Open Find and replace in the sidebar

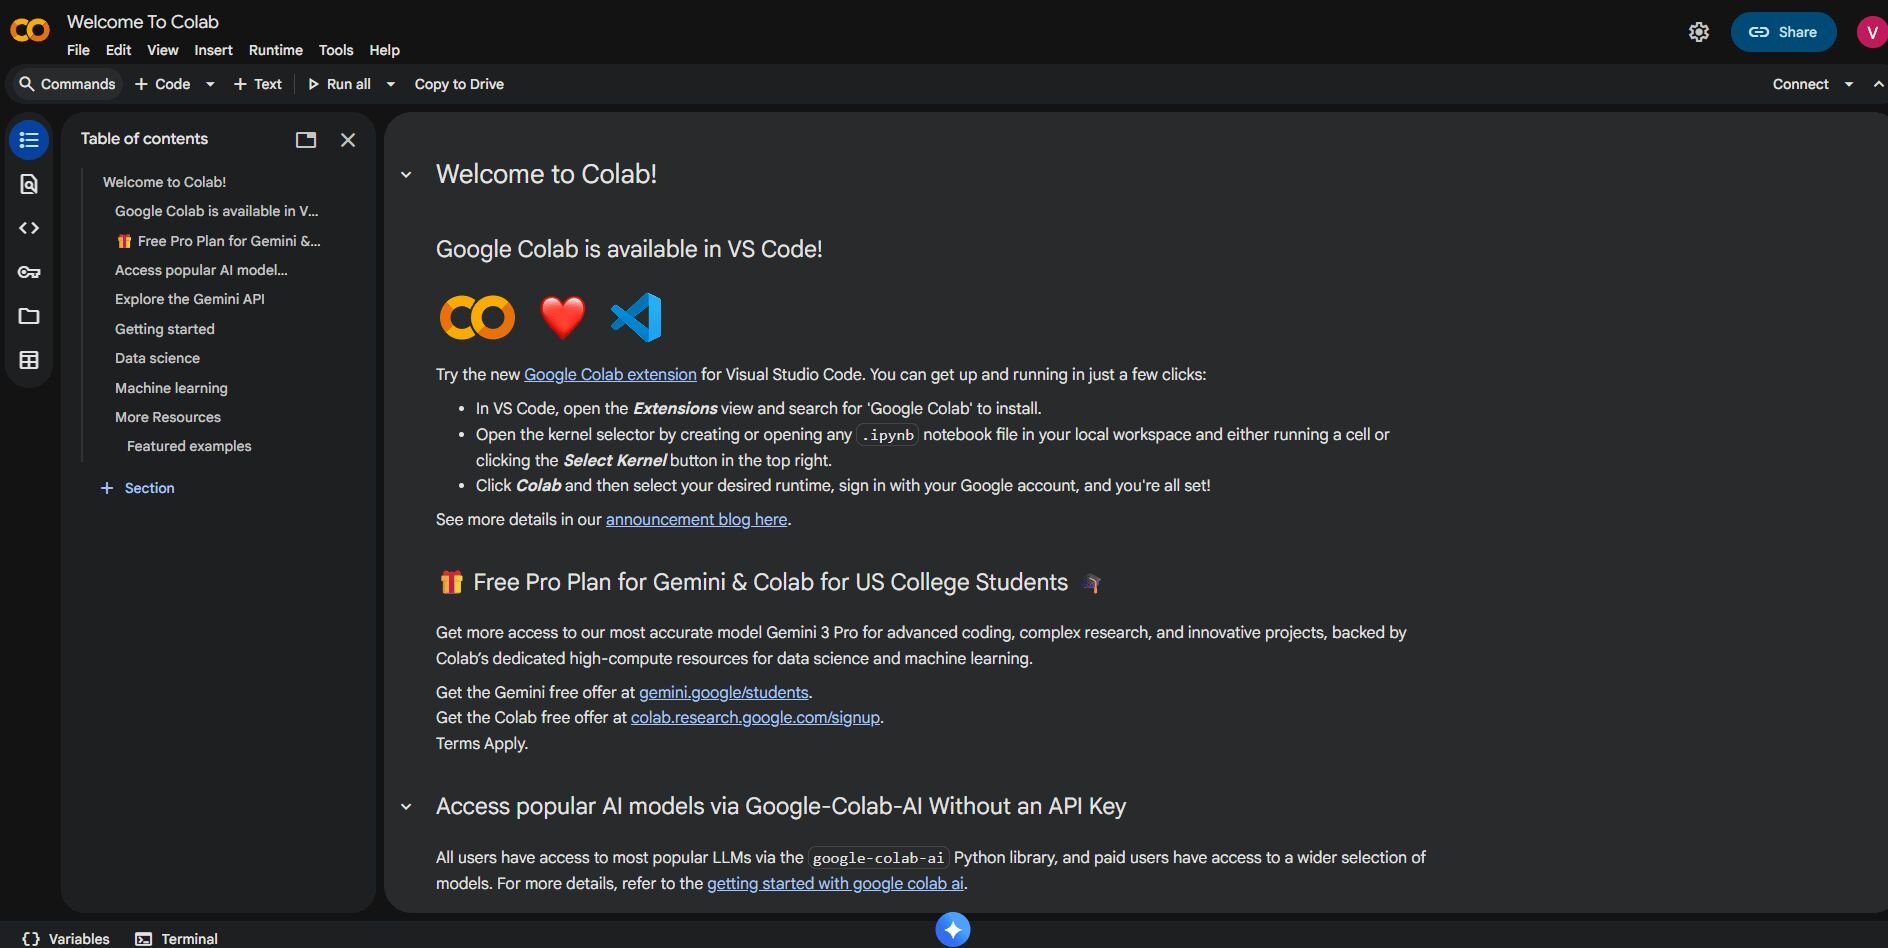29,184
